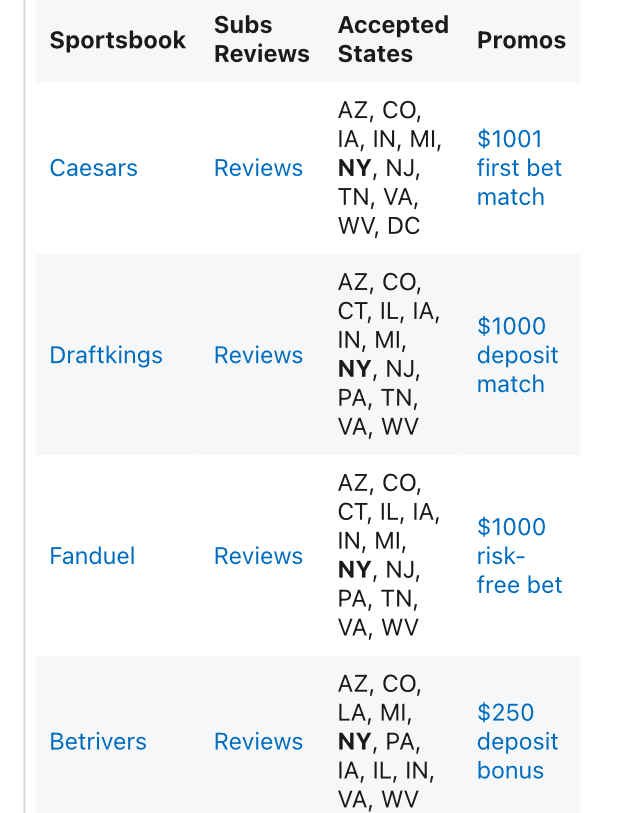
Task: Click the Accepted States column header
Action: point(393,39)
